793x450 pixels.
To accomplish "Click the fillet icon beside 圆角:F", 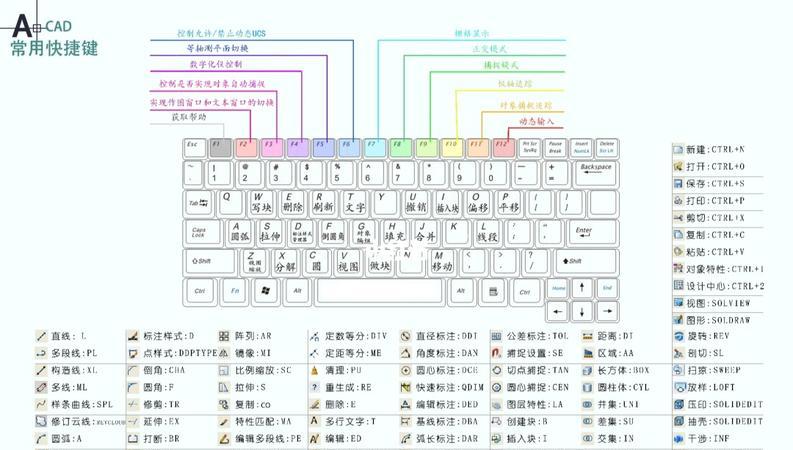I will 133,387.
